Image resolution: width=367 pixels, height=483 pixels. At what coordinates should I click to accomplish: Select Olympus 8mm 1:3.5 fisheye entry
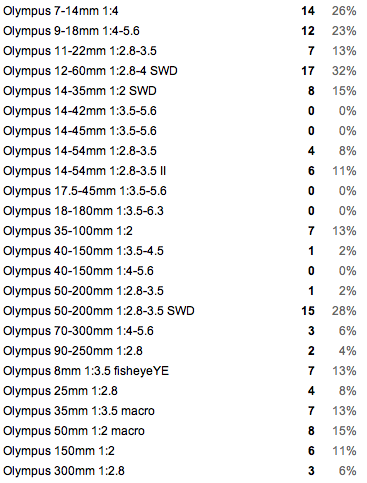pos(86,371)
